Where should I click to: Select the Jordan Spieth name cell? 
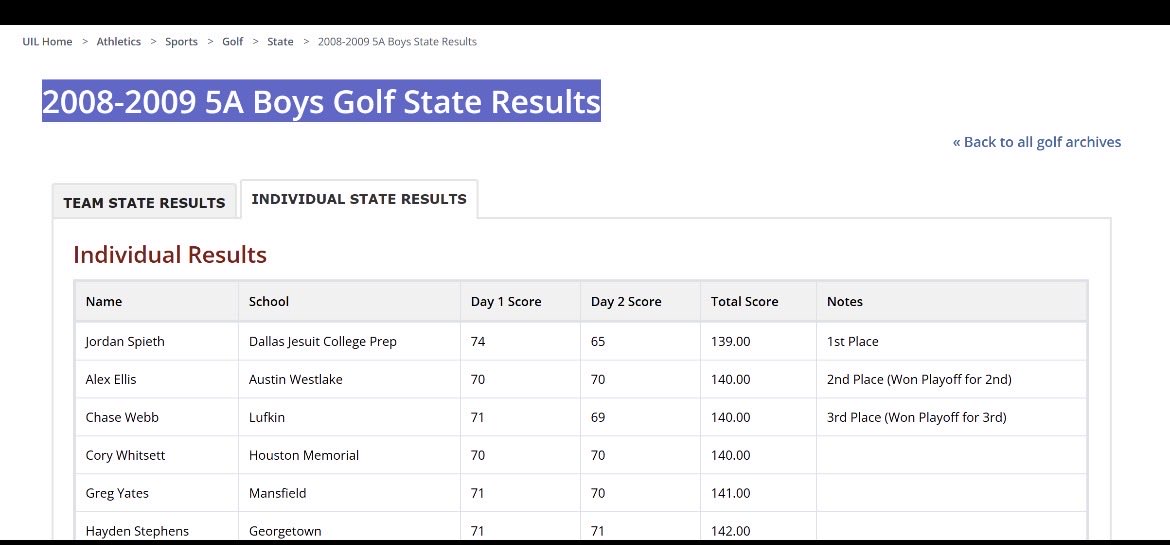[157, 341]
